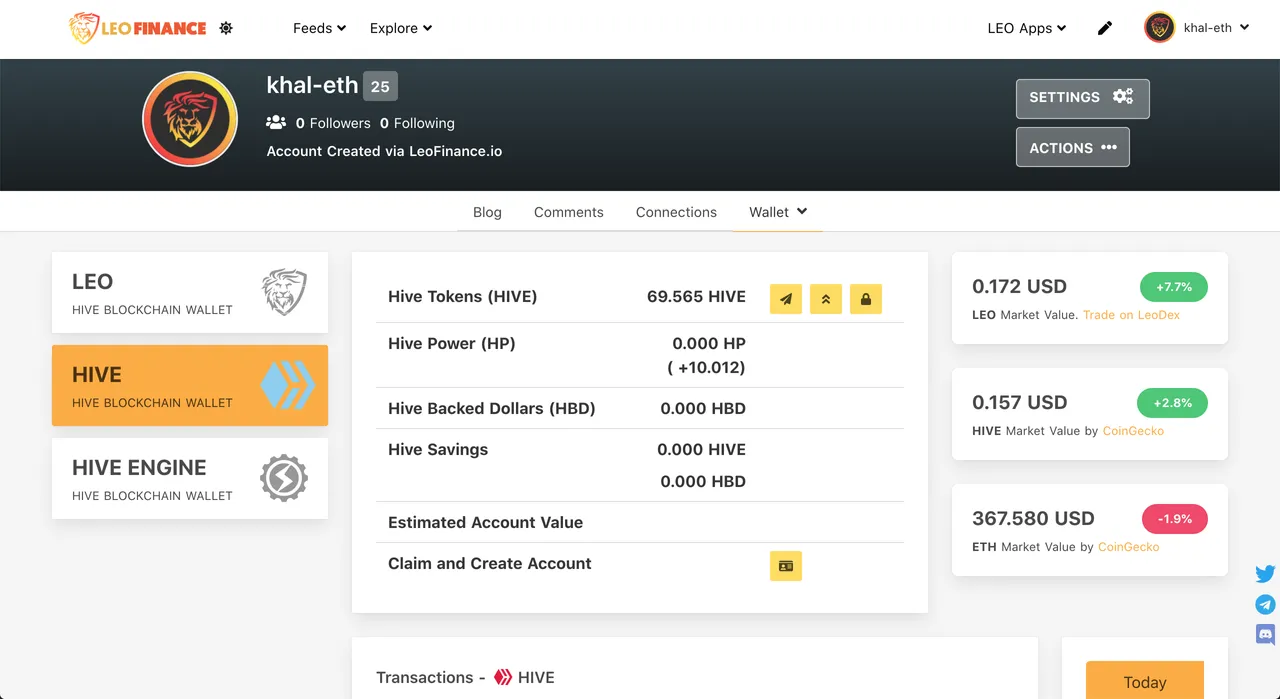Viewport: 1280px width, 699px height.
Task: Select the HIVE ENGINE wallet card
Action: tap(190, 478)
